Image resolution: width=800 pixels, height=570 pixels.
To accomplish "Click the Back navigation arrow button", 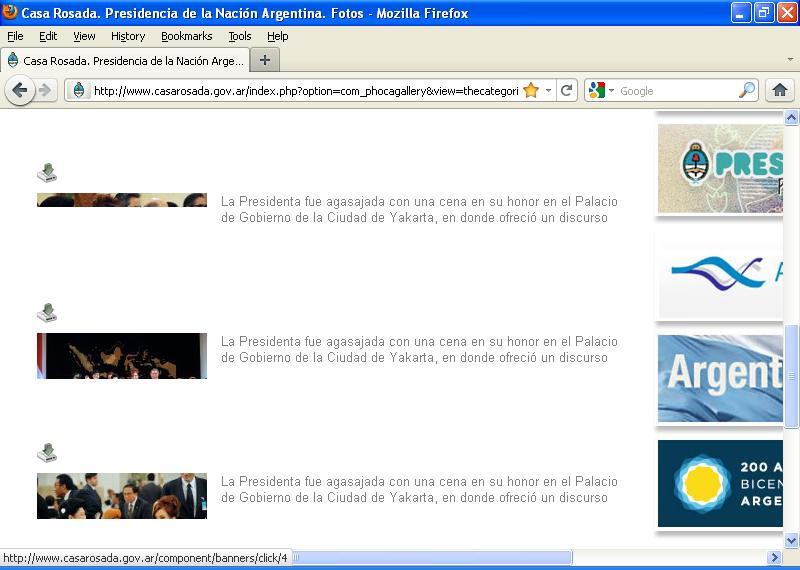I will [19, 90].
